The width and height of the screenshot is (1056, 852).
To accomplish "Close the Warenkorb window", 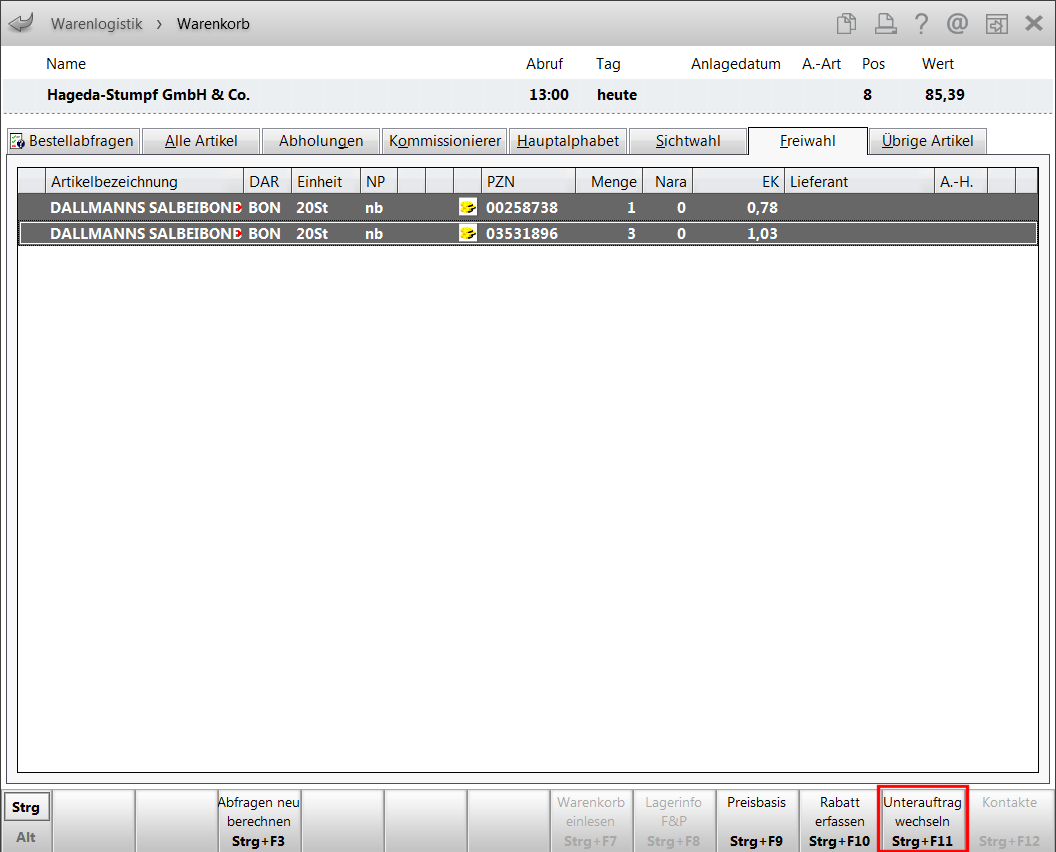I will click(x=1034, y=24).
